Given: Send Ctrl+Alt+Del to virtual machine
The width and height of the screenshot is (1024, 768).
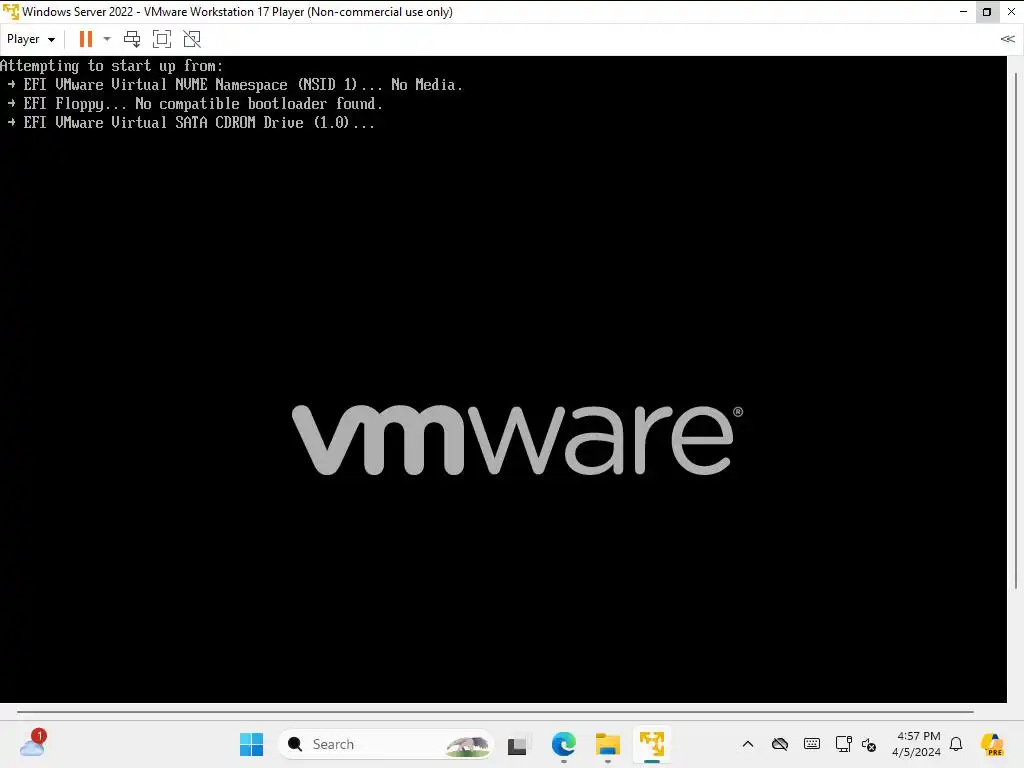Looking at the screenshot, I should [132, 39].
